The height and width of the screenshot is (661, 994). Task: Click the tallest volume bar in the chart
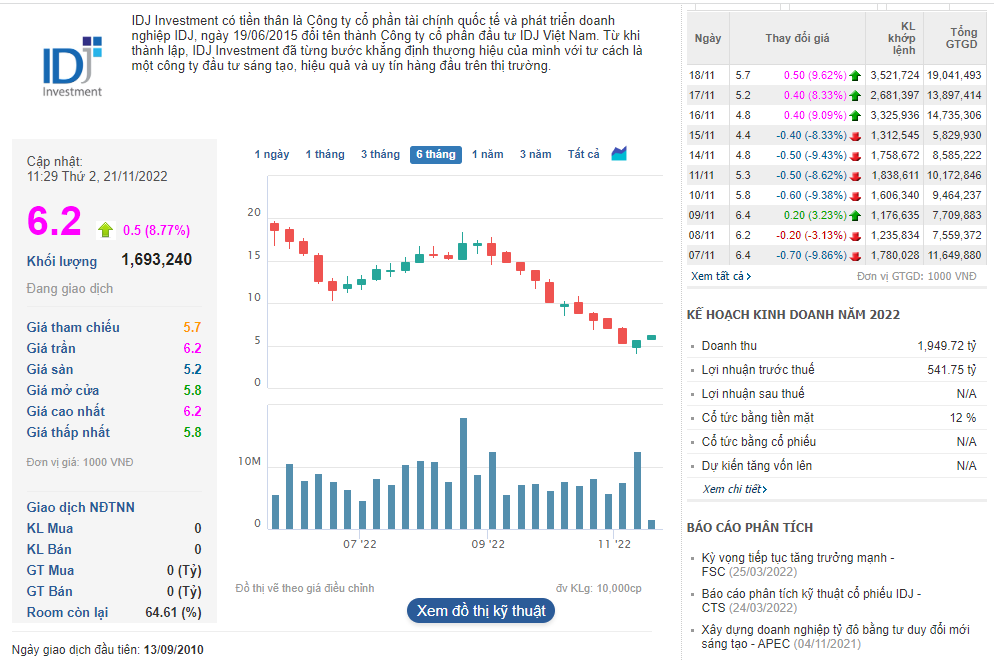coord(463,473)
